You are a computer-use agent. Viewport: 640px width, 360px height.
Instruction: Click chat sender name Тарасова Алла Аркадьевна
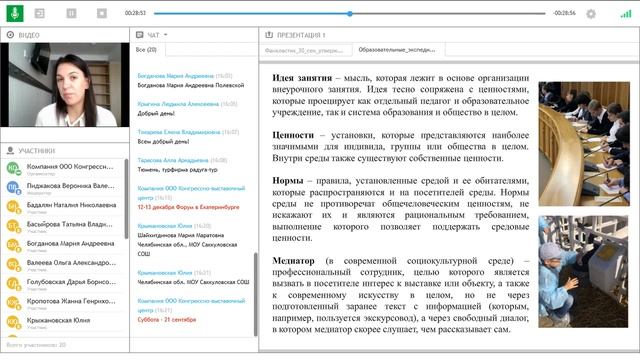173,160
